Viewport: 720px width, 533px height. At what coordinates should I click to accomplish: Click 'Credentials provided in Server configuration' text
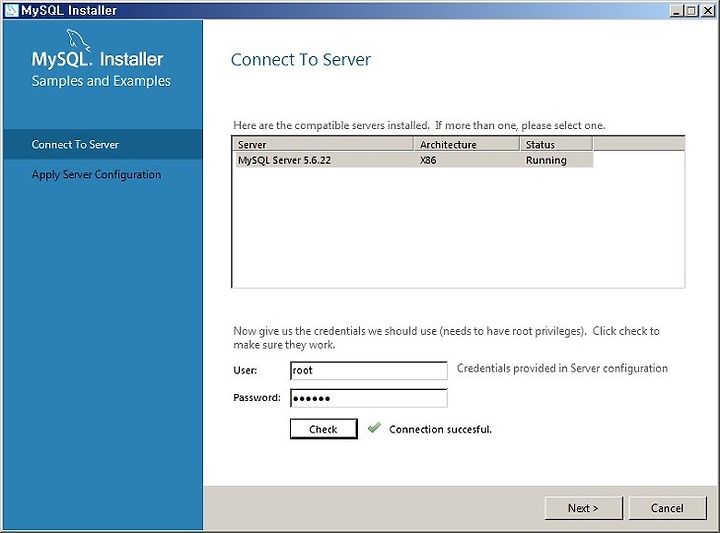562,368
